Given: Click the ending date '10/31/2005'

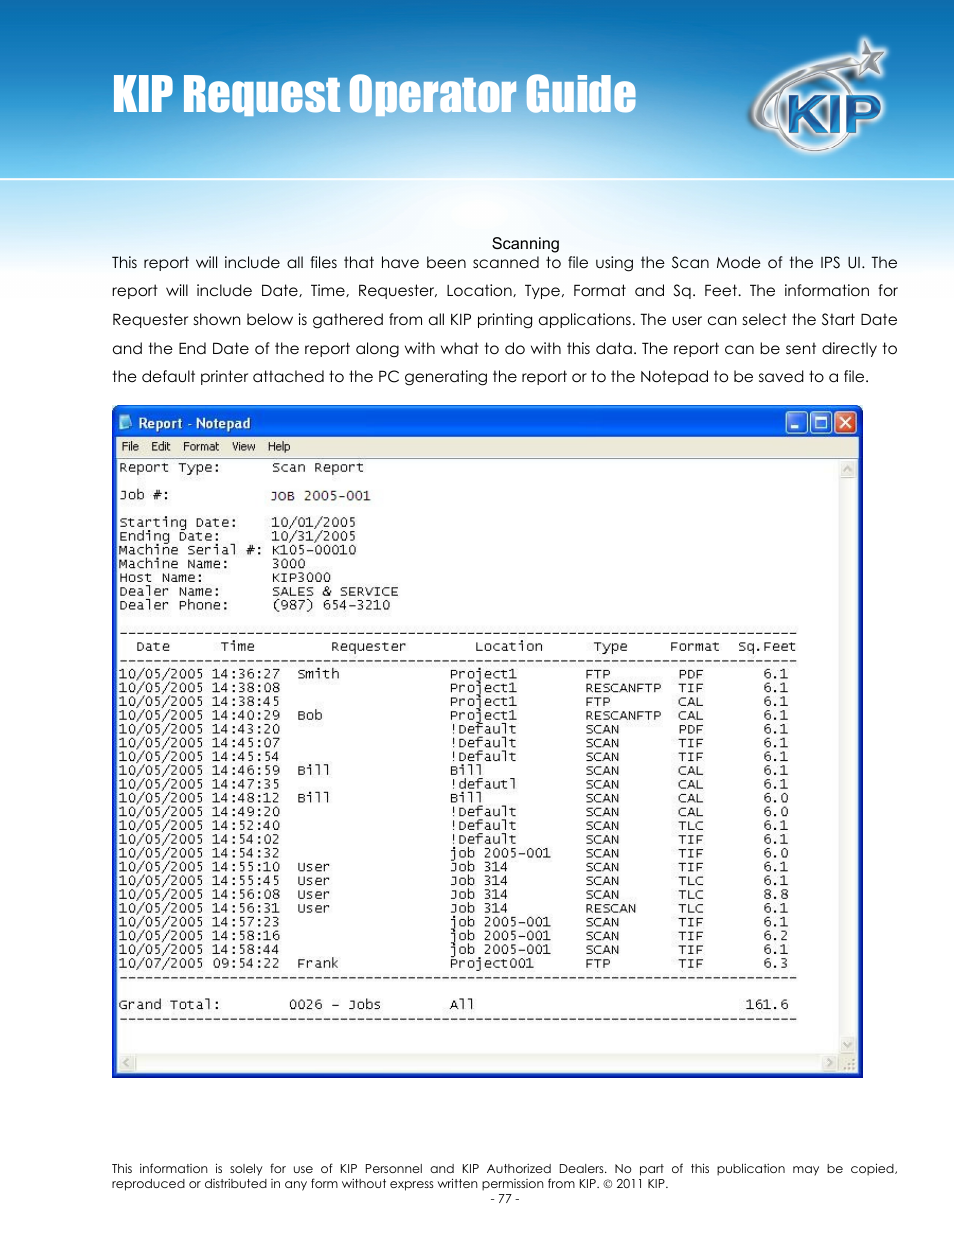Looking at the screenshot, I should 313,536.
